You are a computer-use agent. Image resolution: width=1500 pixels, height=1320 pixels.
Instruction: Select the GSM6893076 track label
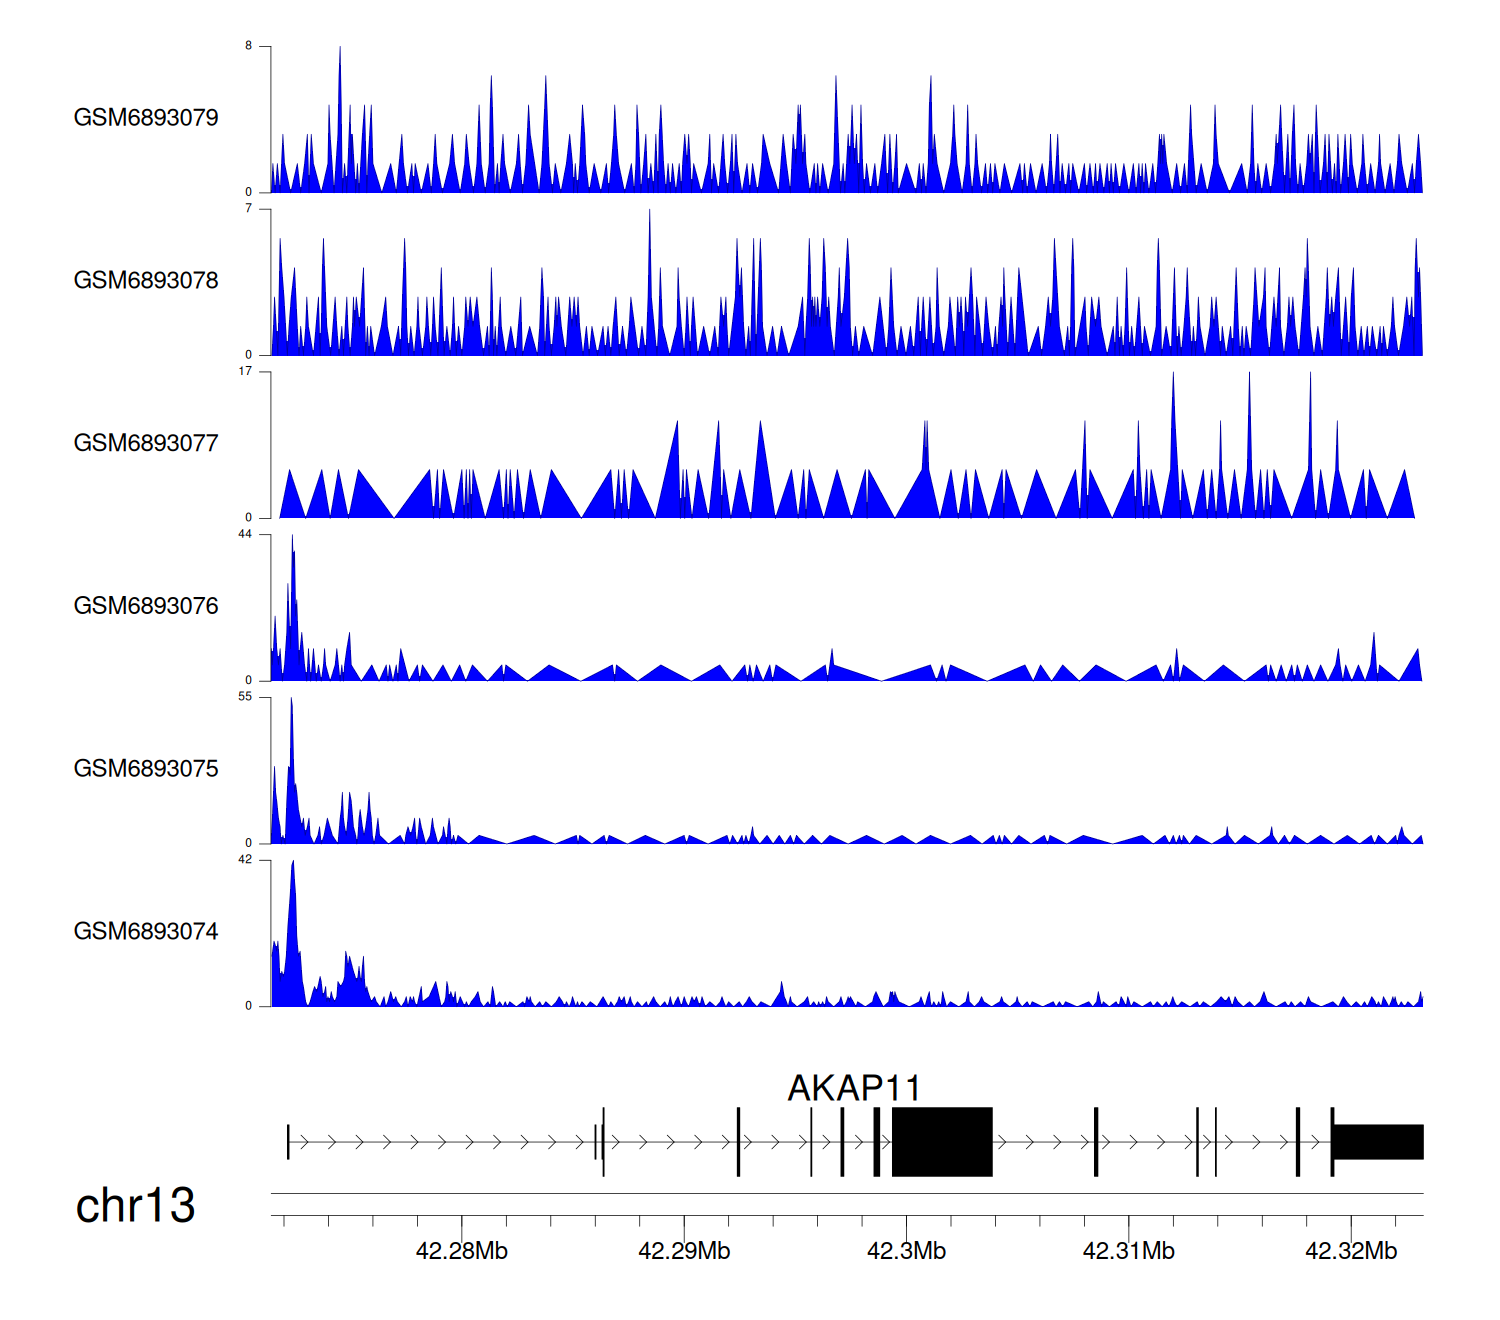pyautogui.click(x=146, y=607)
